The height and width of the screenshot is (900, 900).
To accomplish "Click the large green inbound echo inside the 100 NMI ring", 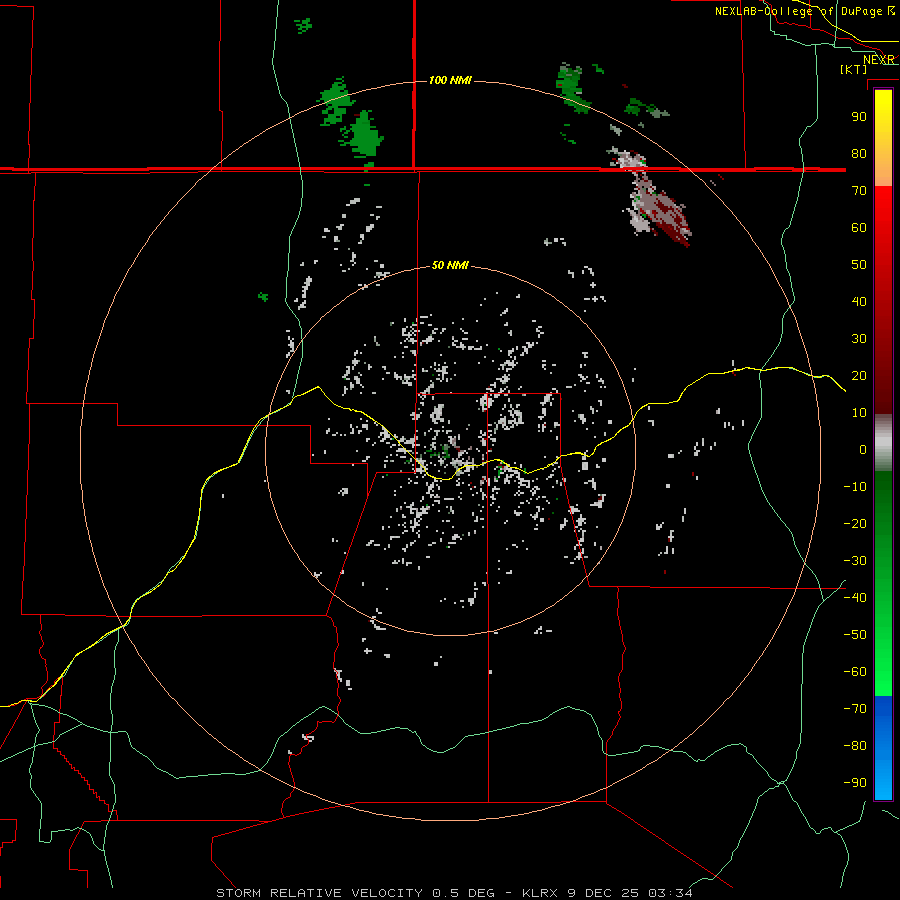I will click(366, 137).
